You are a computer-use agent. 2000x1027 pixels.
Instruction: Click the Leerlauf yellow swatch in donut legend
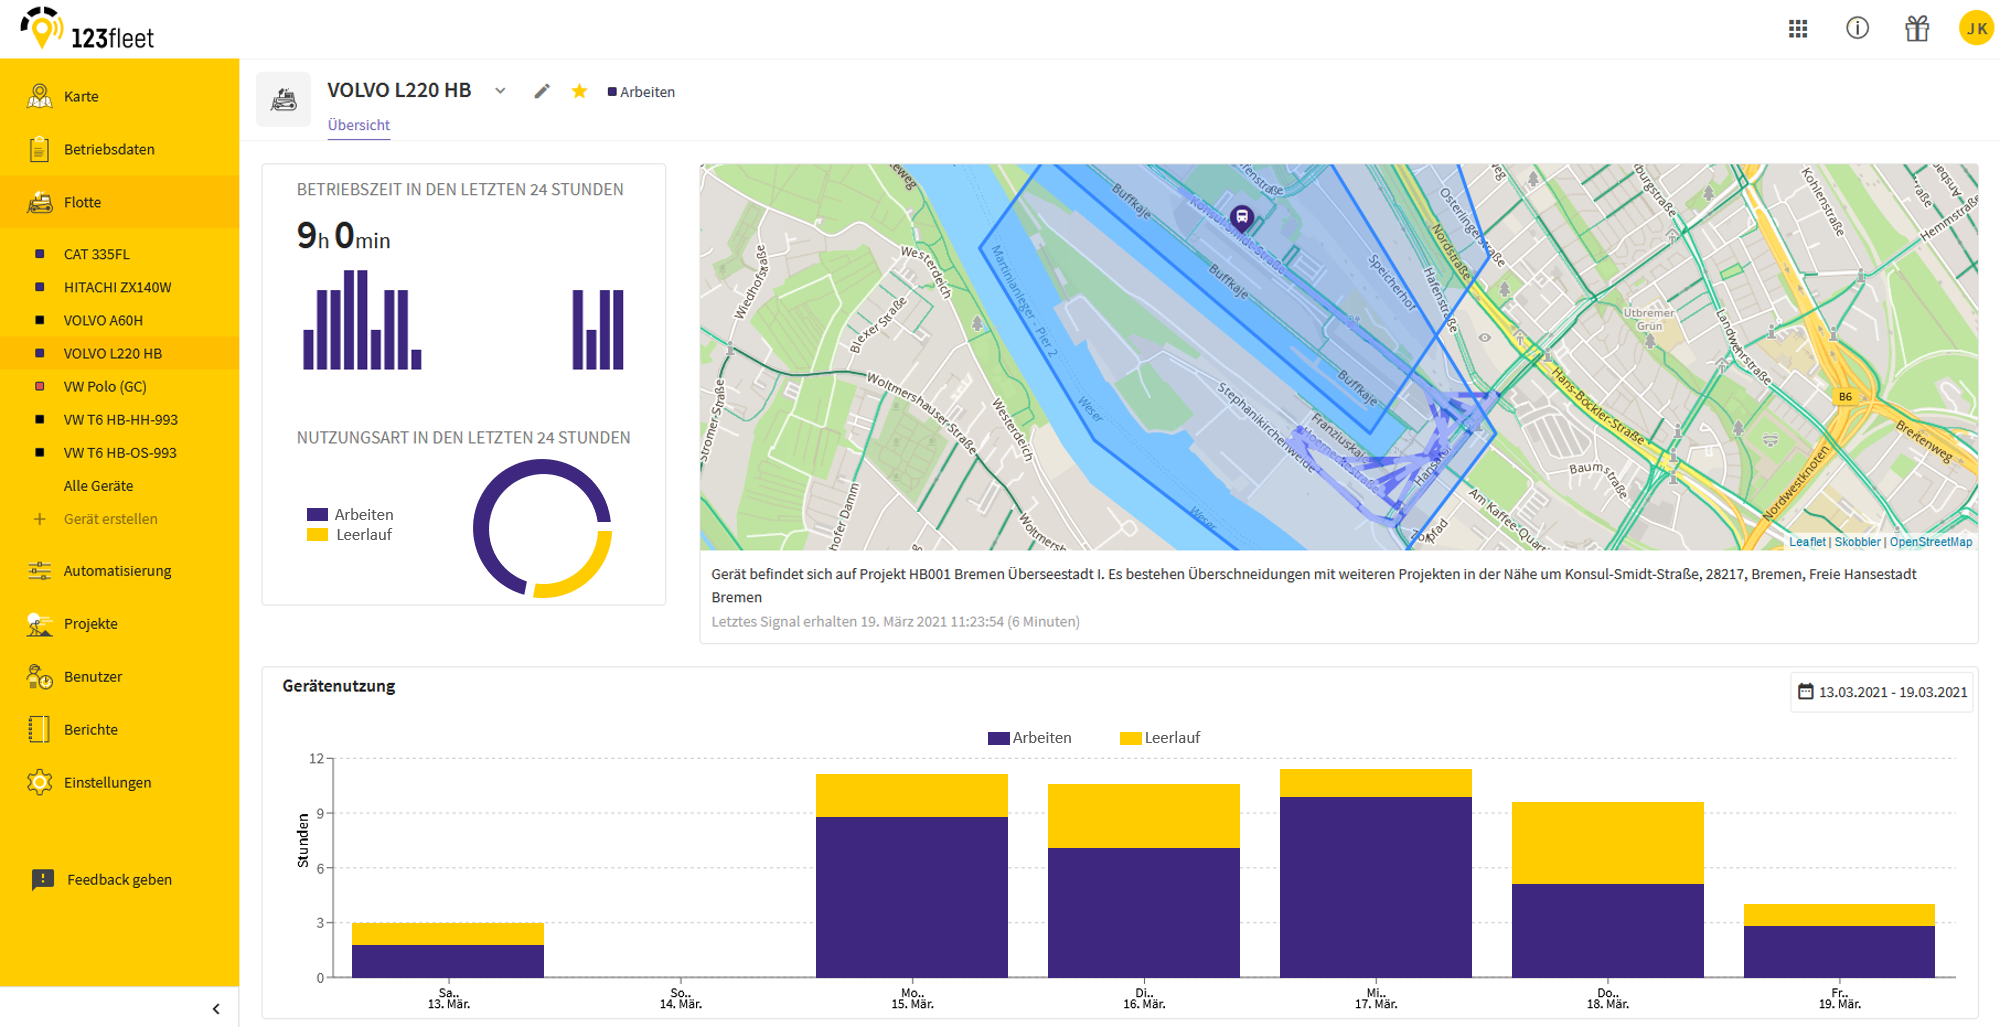coord(317,535)
